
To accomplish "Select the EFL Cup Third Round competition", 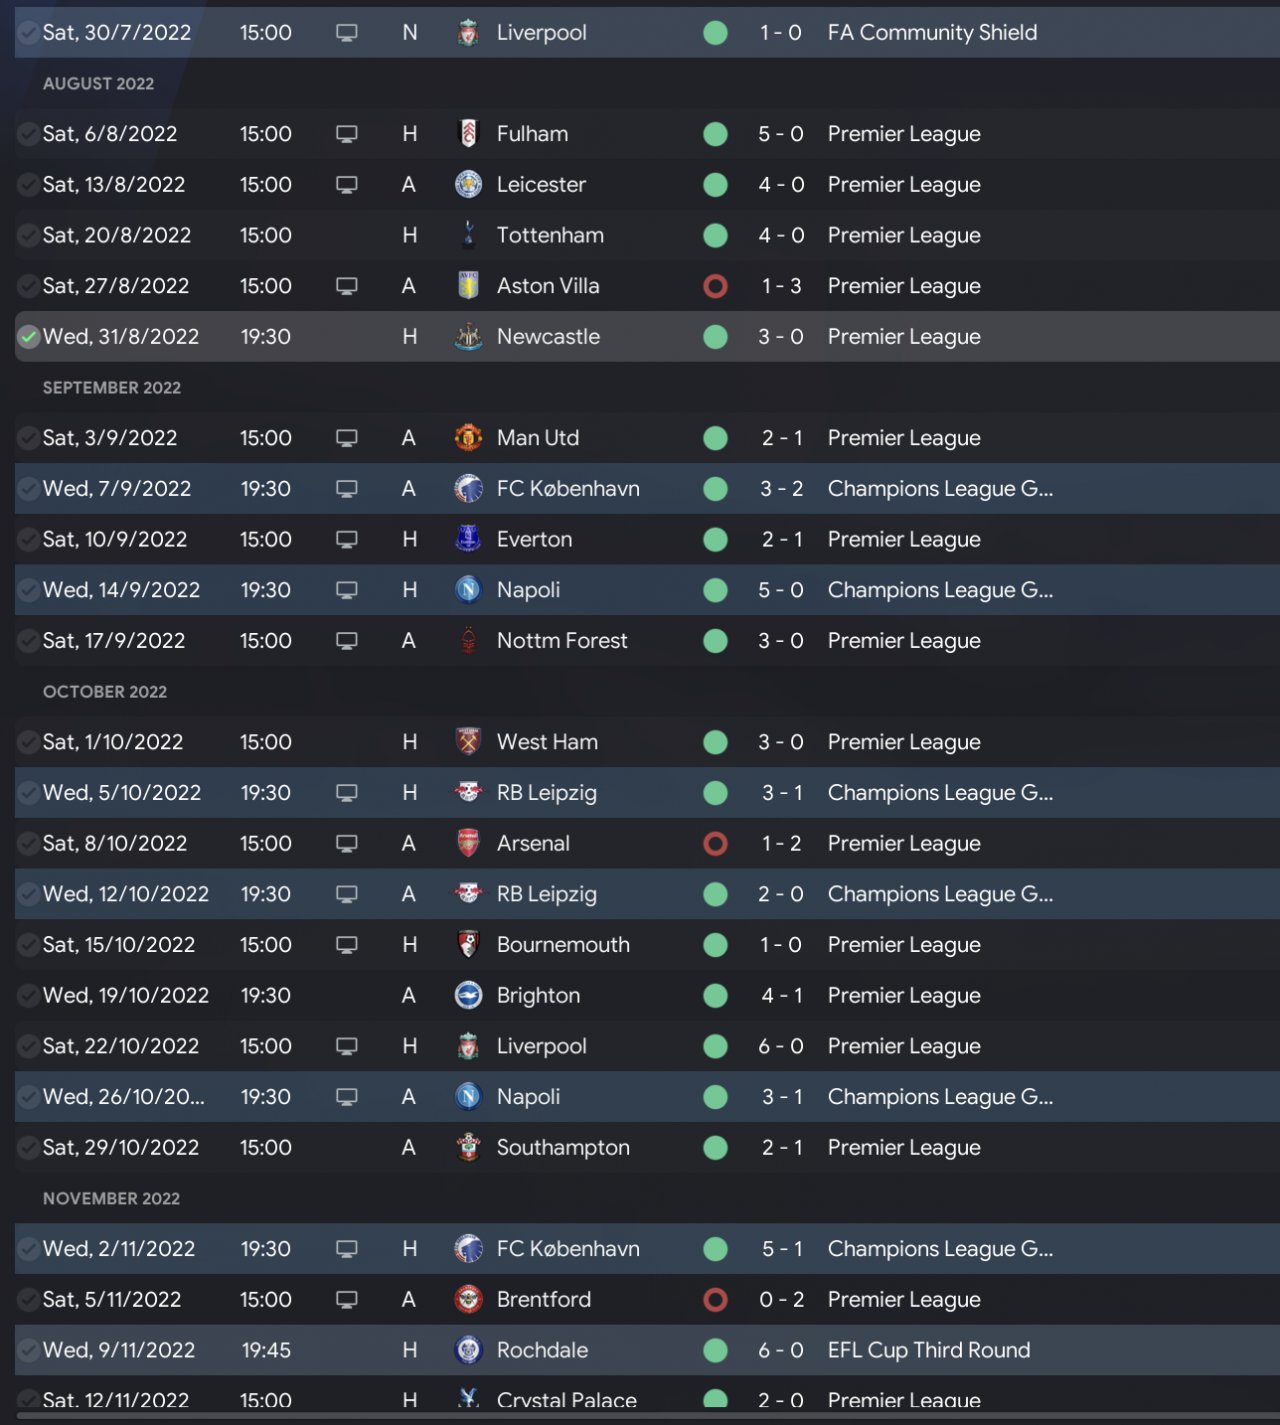I will pos(928,1350).
